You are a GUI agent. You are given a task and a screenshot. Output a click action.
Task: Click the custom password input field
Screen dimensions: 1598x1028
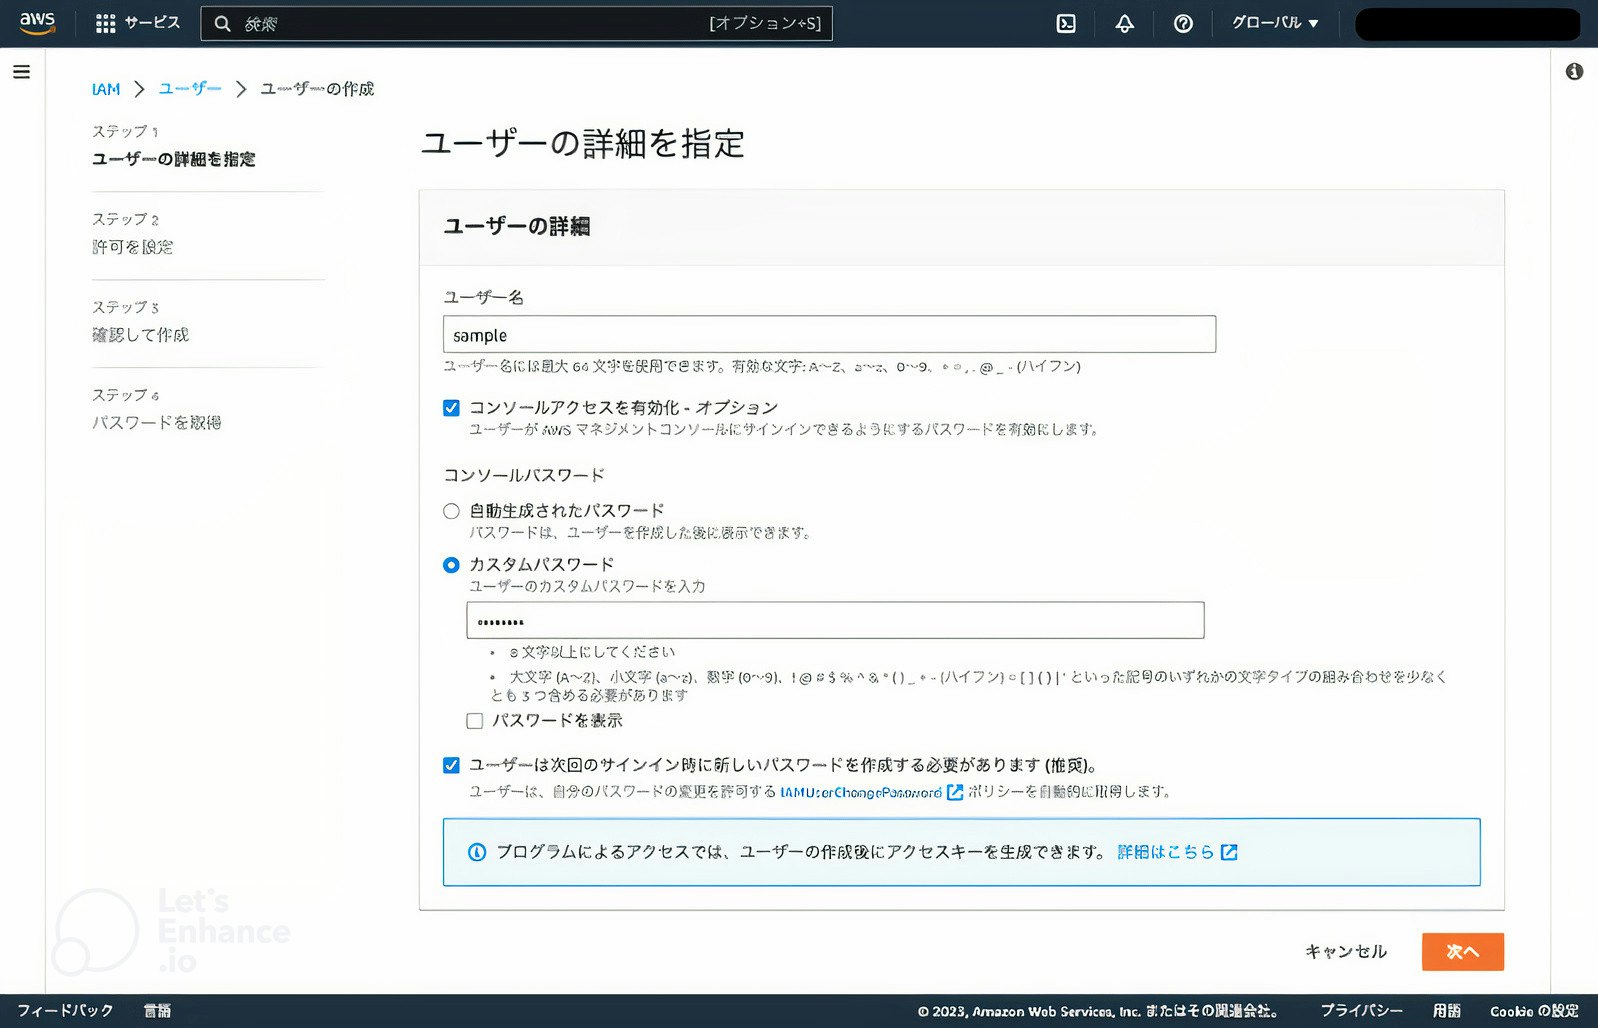835,620
